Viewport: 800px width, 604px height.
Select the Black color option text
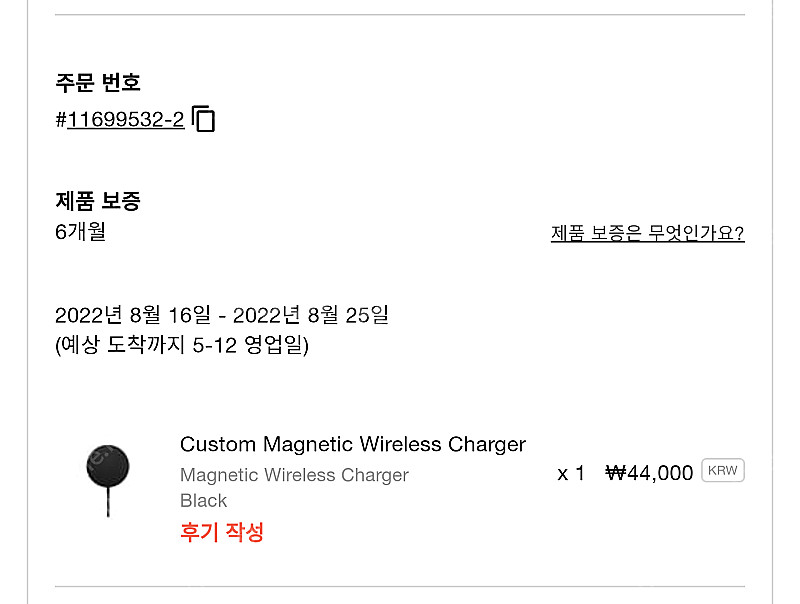coord(203,500)
